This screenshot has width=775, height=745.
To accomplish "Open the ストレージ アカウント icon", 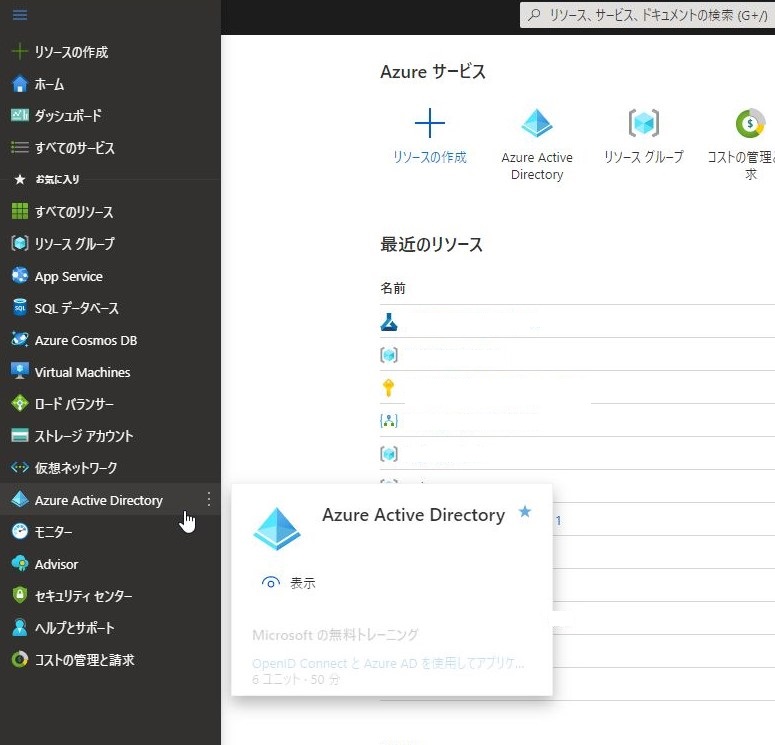I will click(x=20, y=435).
